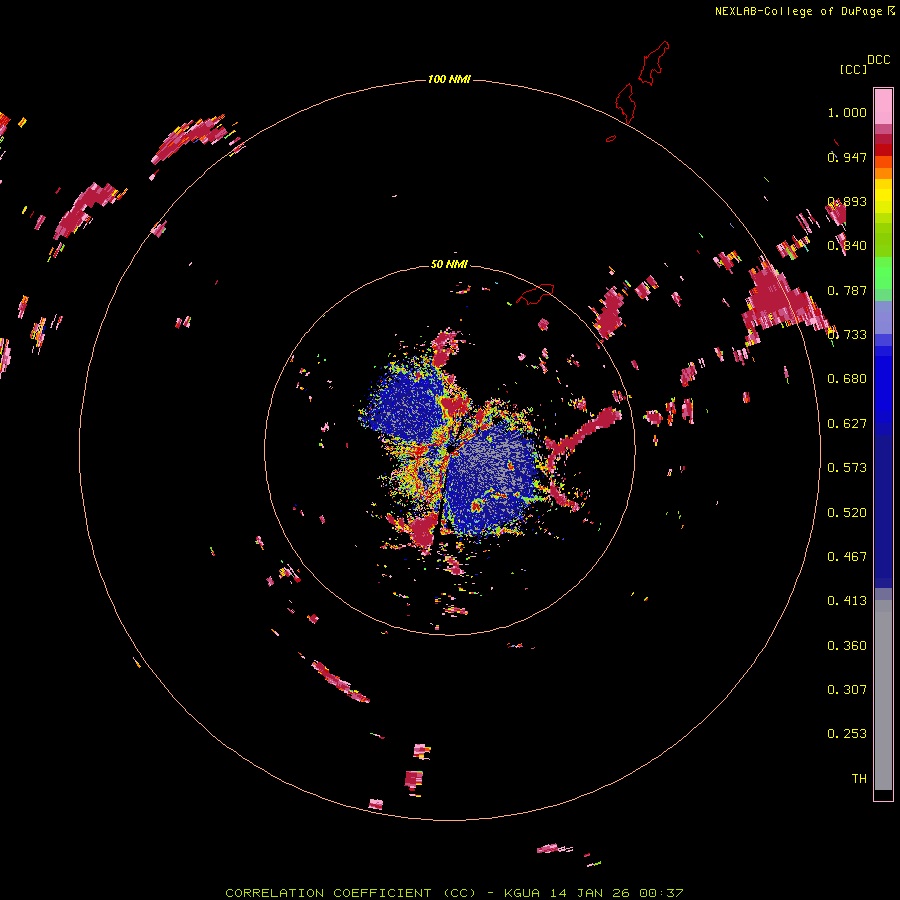Click the 1.000 color scale value
The image size is (900, 900).
[x=847, y=112]
